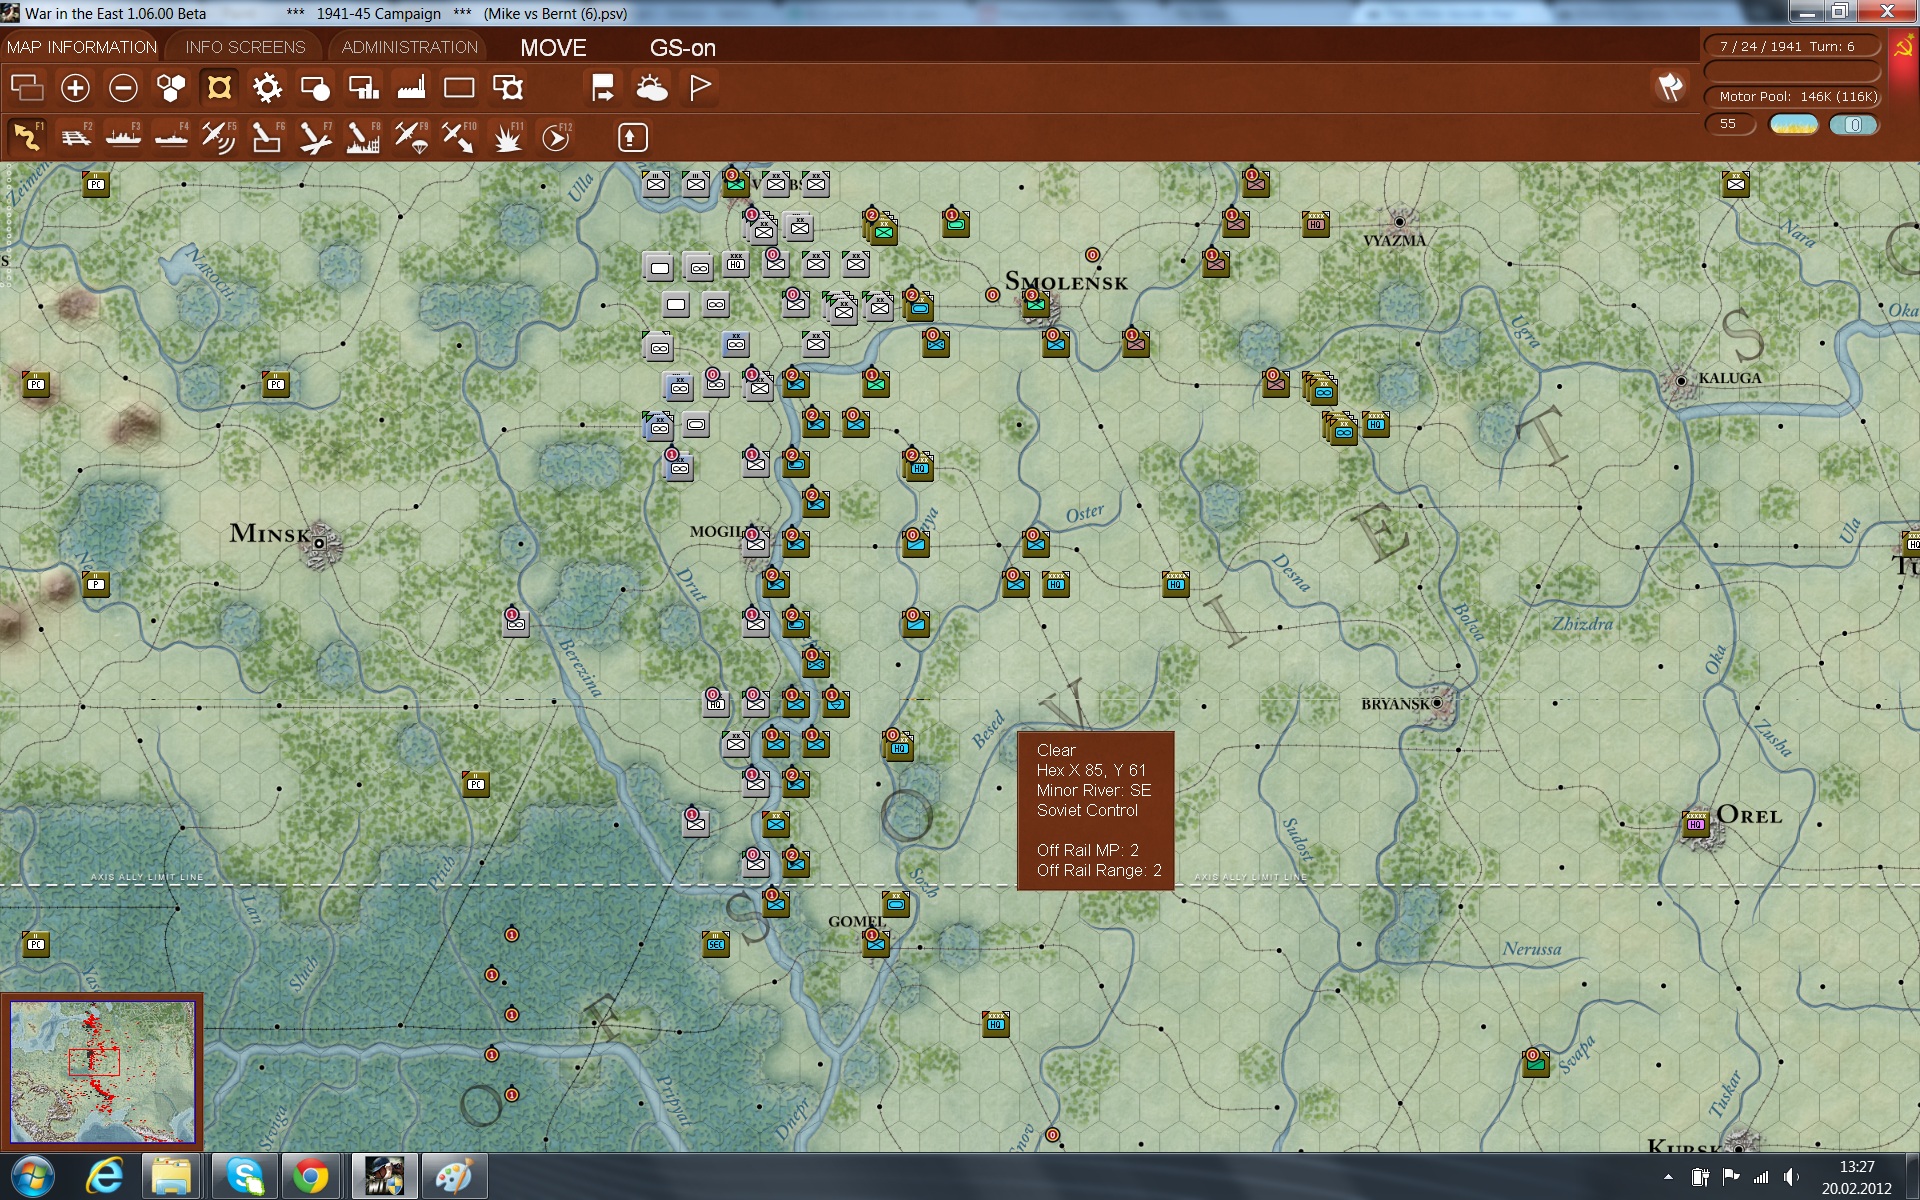Viewport: 1920px width, 1200px height.
Task: Toggle the gear-shaped map icon
Action: (x=267, y=88)
